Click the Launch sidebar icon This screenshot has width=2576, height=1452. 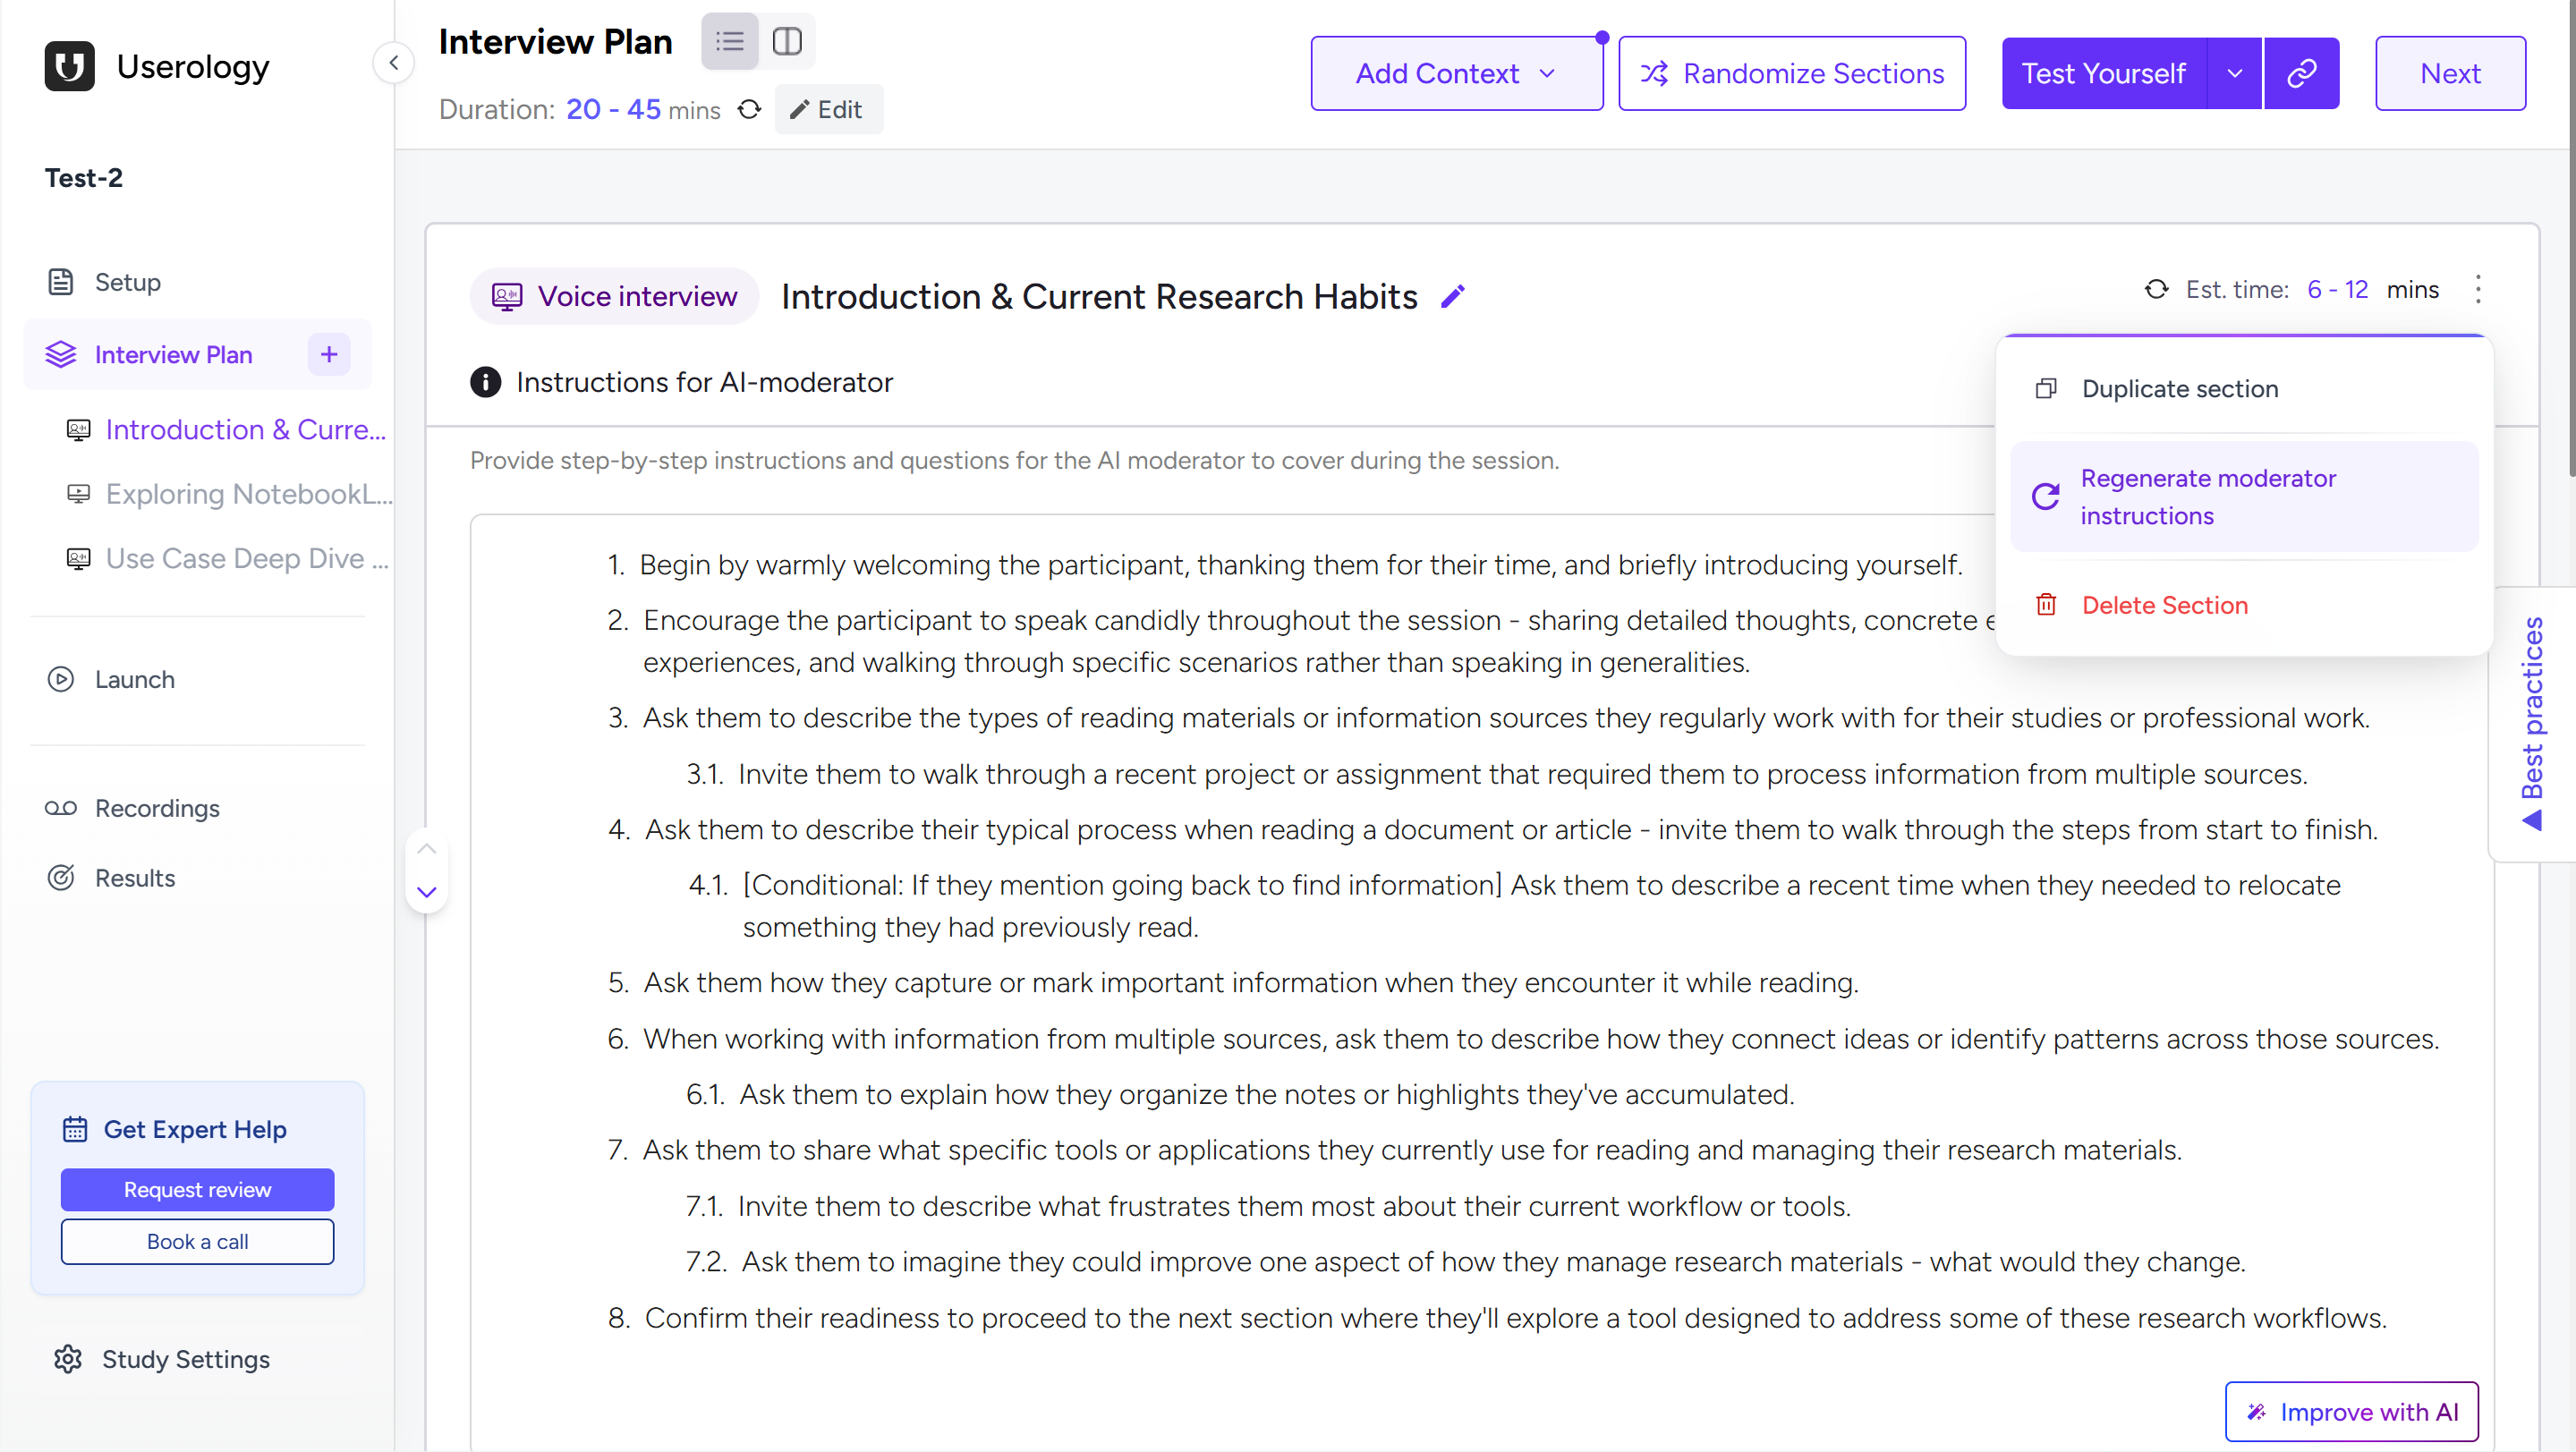click(x=61, y=679)
